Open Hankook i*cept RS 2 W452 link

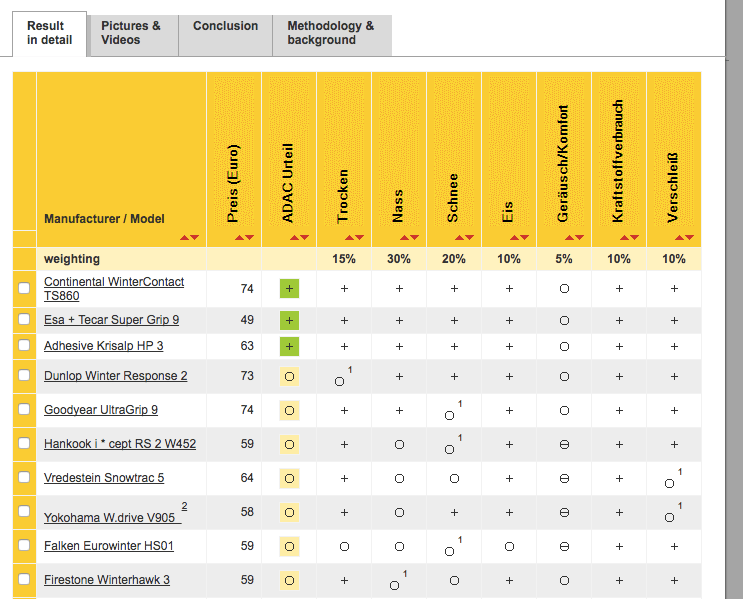point(120,444)
